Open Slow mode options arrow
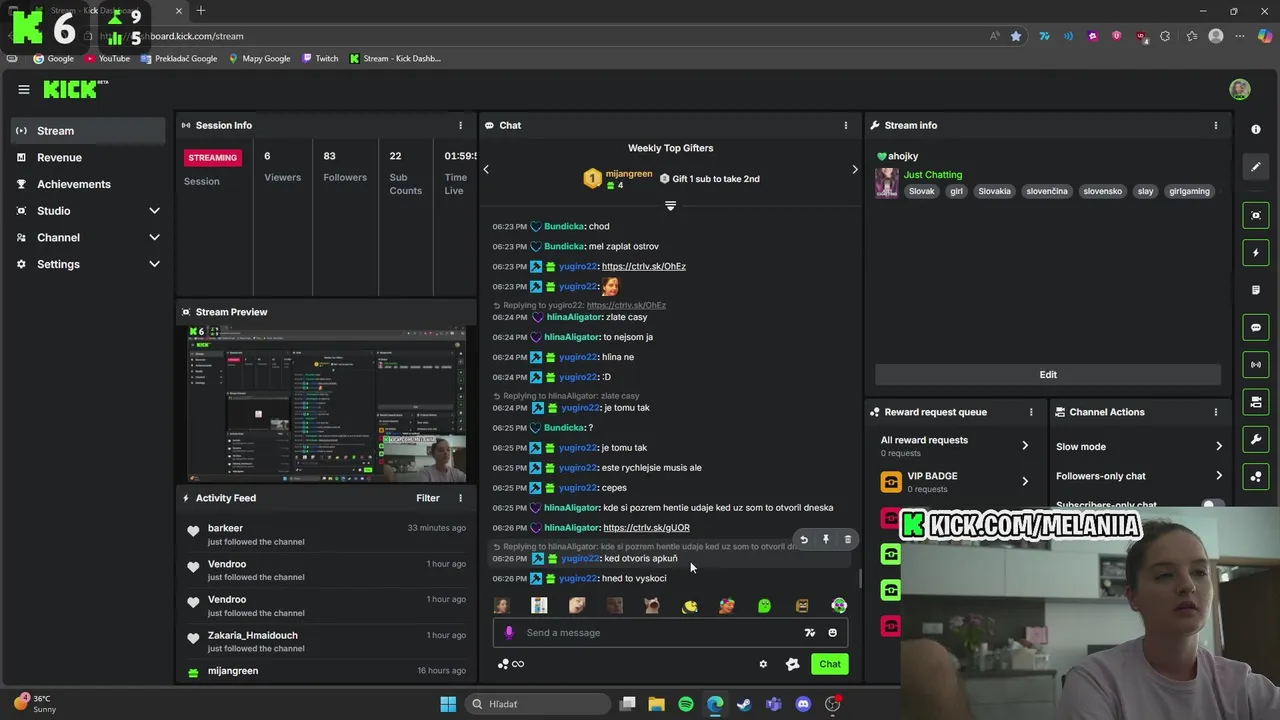The width and height of the screenshot is (1280, 720). [x=1218, y=447]
